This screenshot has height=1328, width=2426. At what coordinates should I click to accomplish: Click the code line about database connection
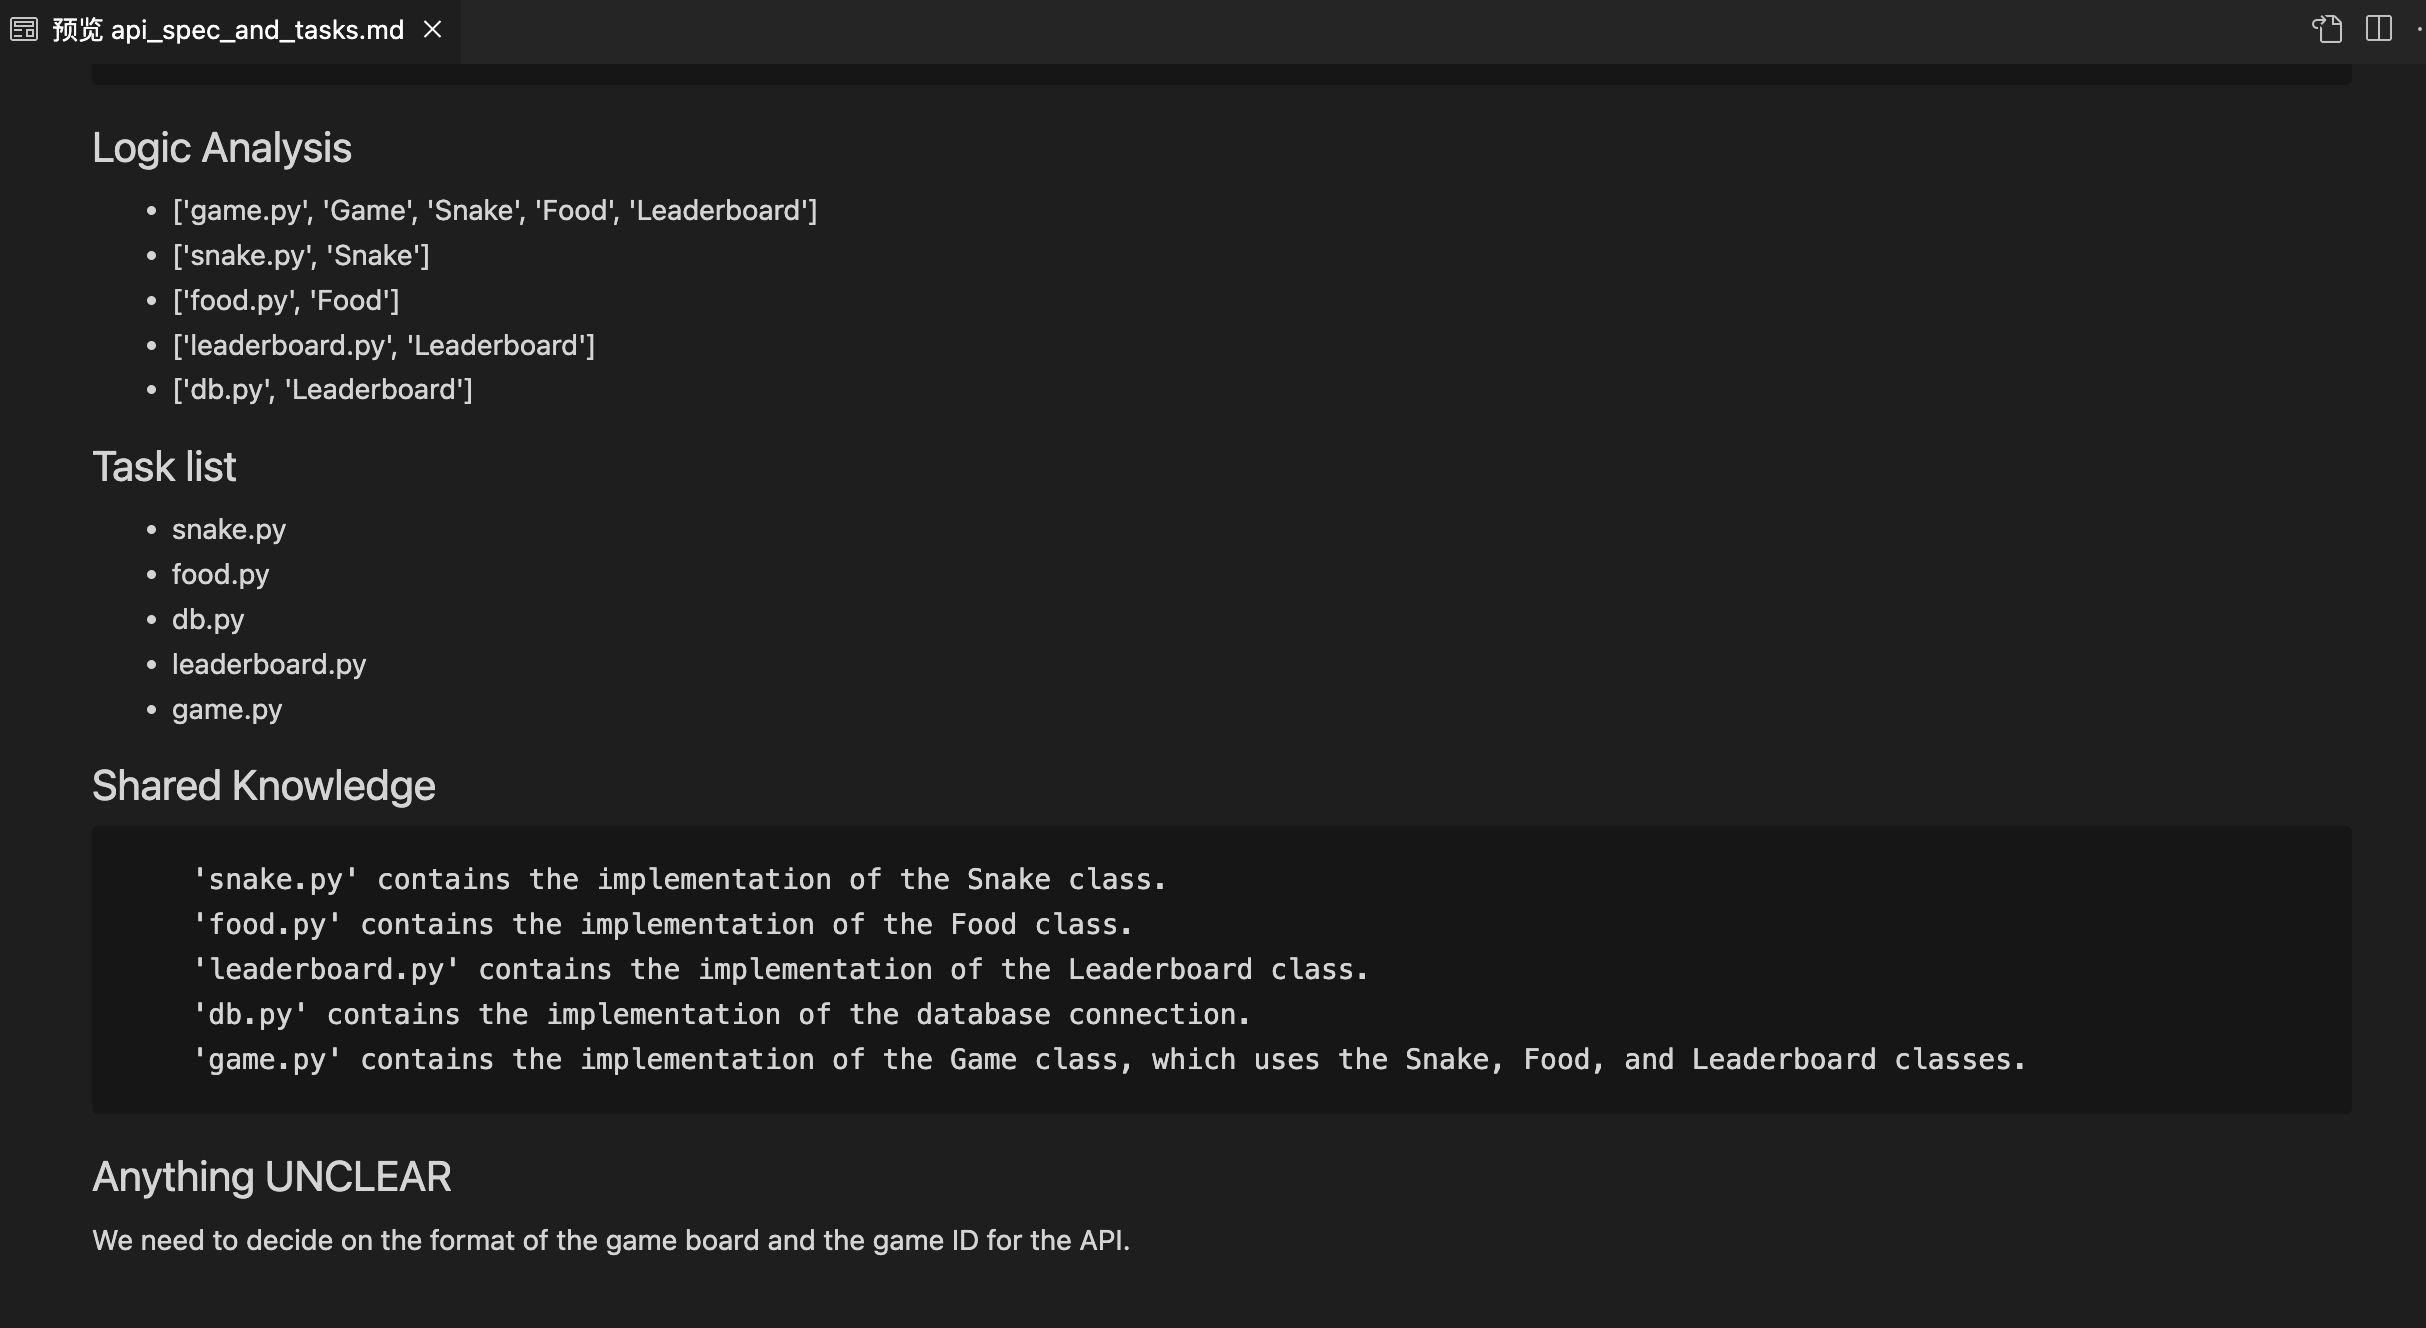(x=721, y=1015)
